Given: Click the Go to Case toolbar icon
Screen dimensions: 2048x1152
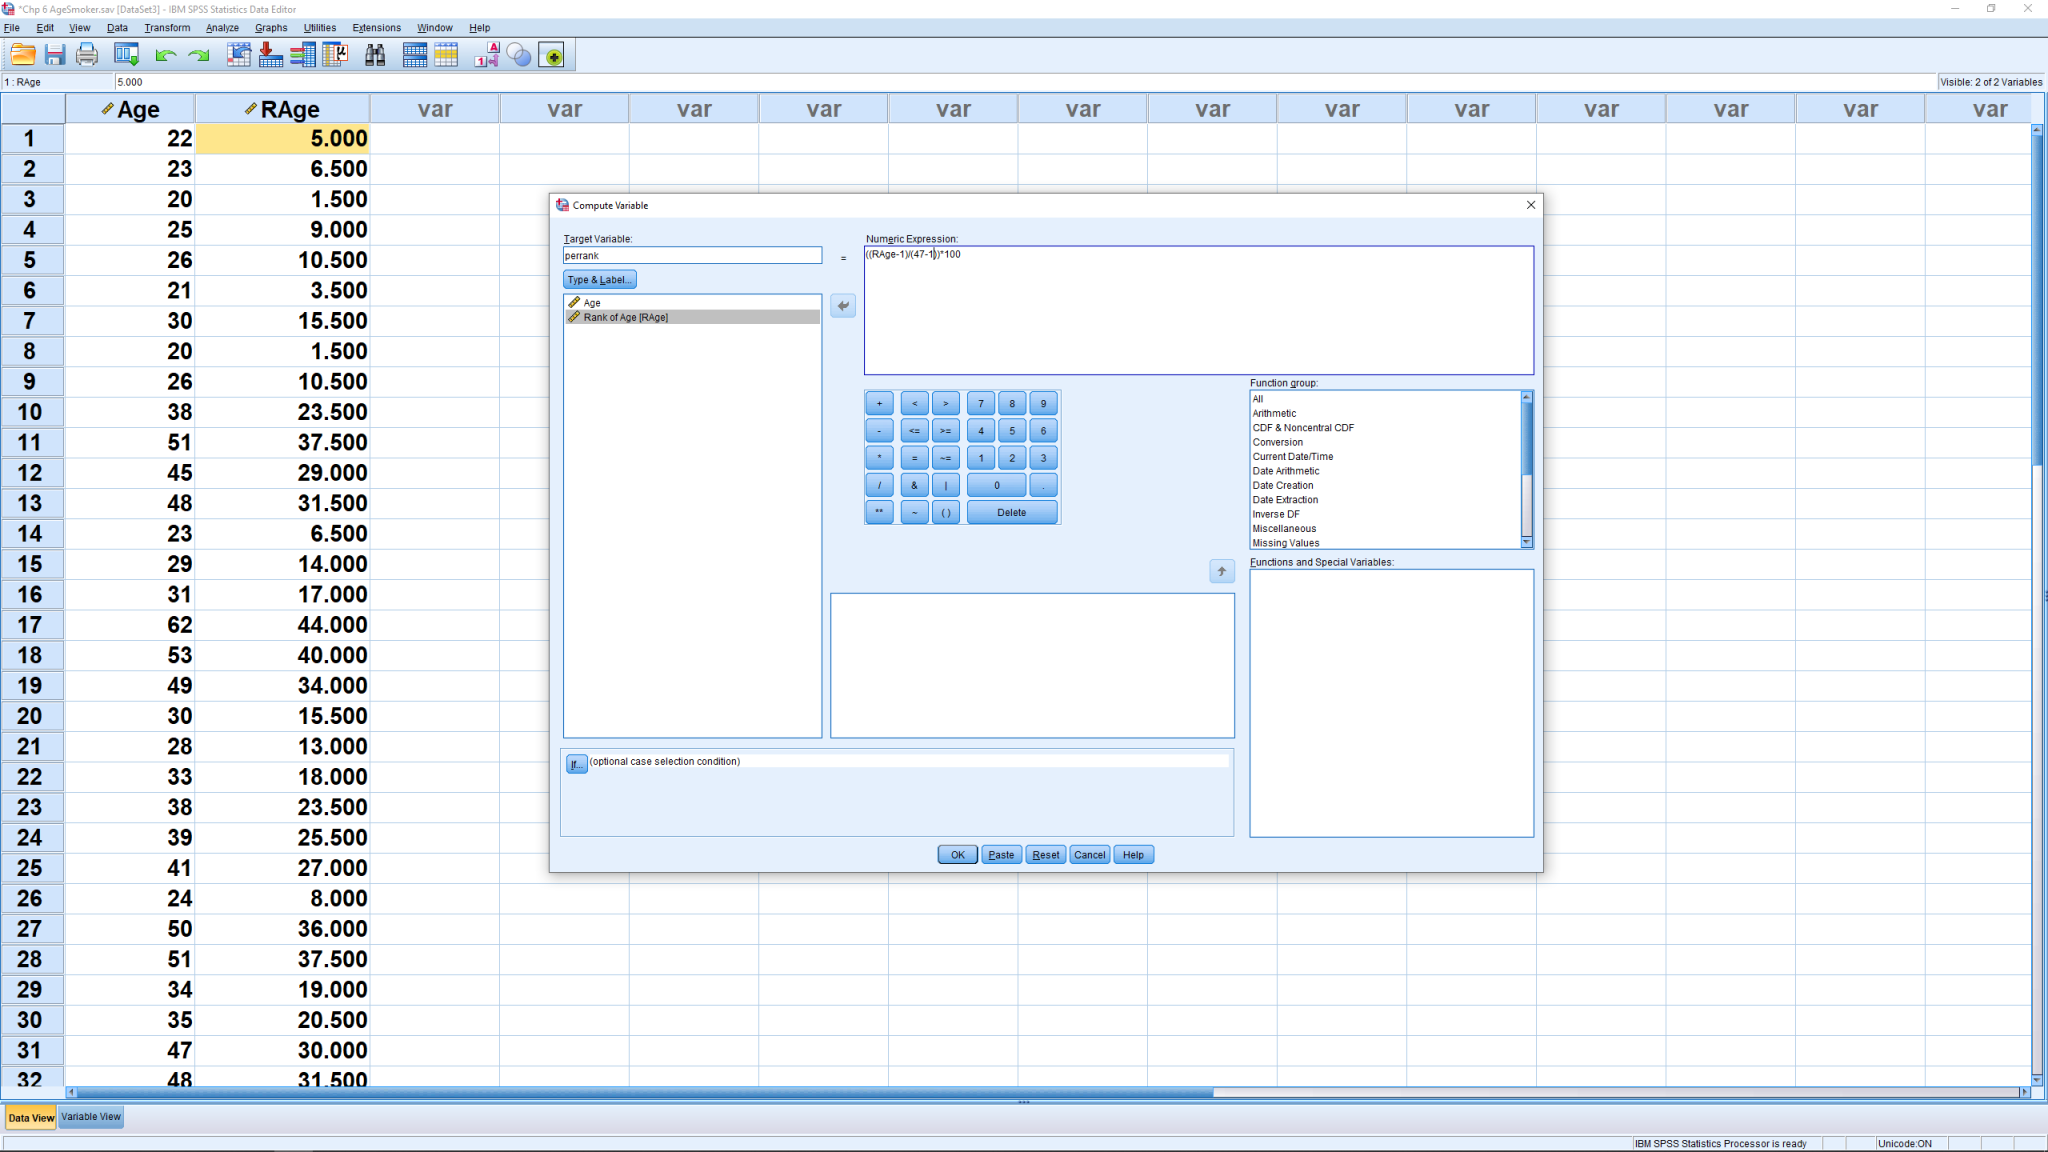Looking at the screenshot, I should point(238,55).
